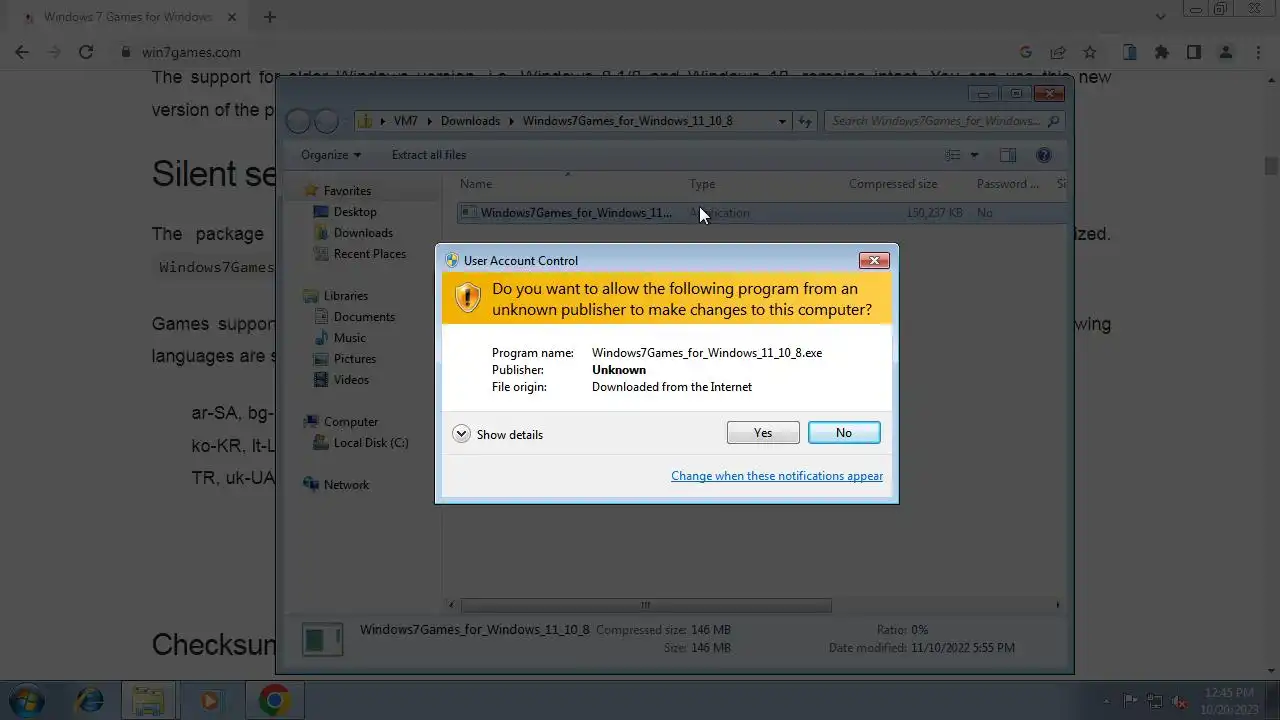
Task: Click the Chrome tab search chevron
Action: click(1161, 17)
